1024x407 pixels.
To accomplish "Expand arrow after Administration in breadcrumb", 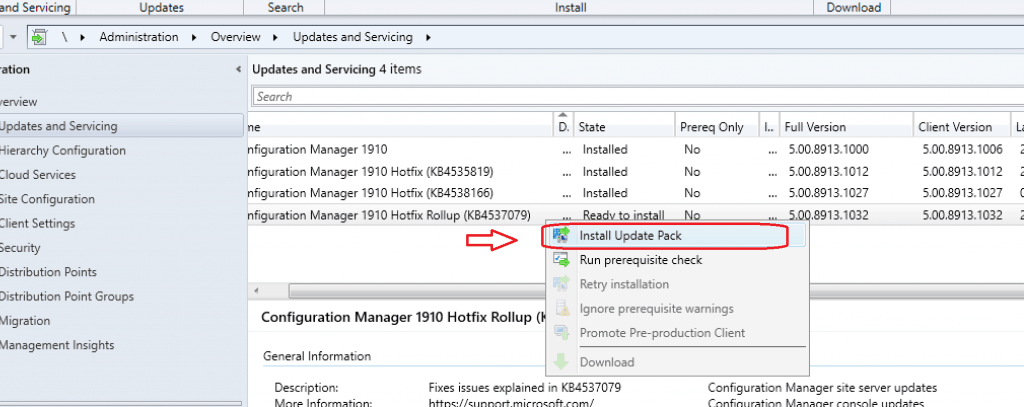I will pos(195,37).
